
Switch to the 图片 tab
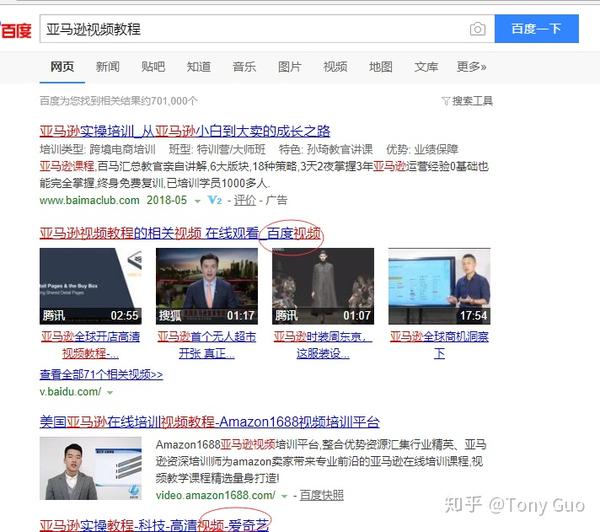(x=290, y=67)
